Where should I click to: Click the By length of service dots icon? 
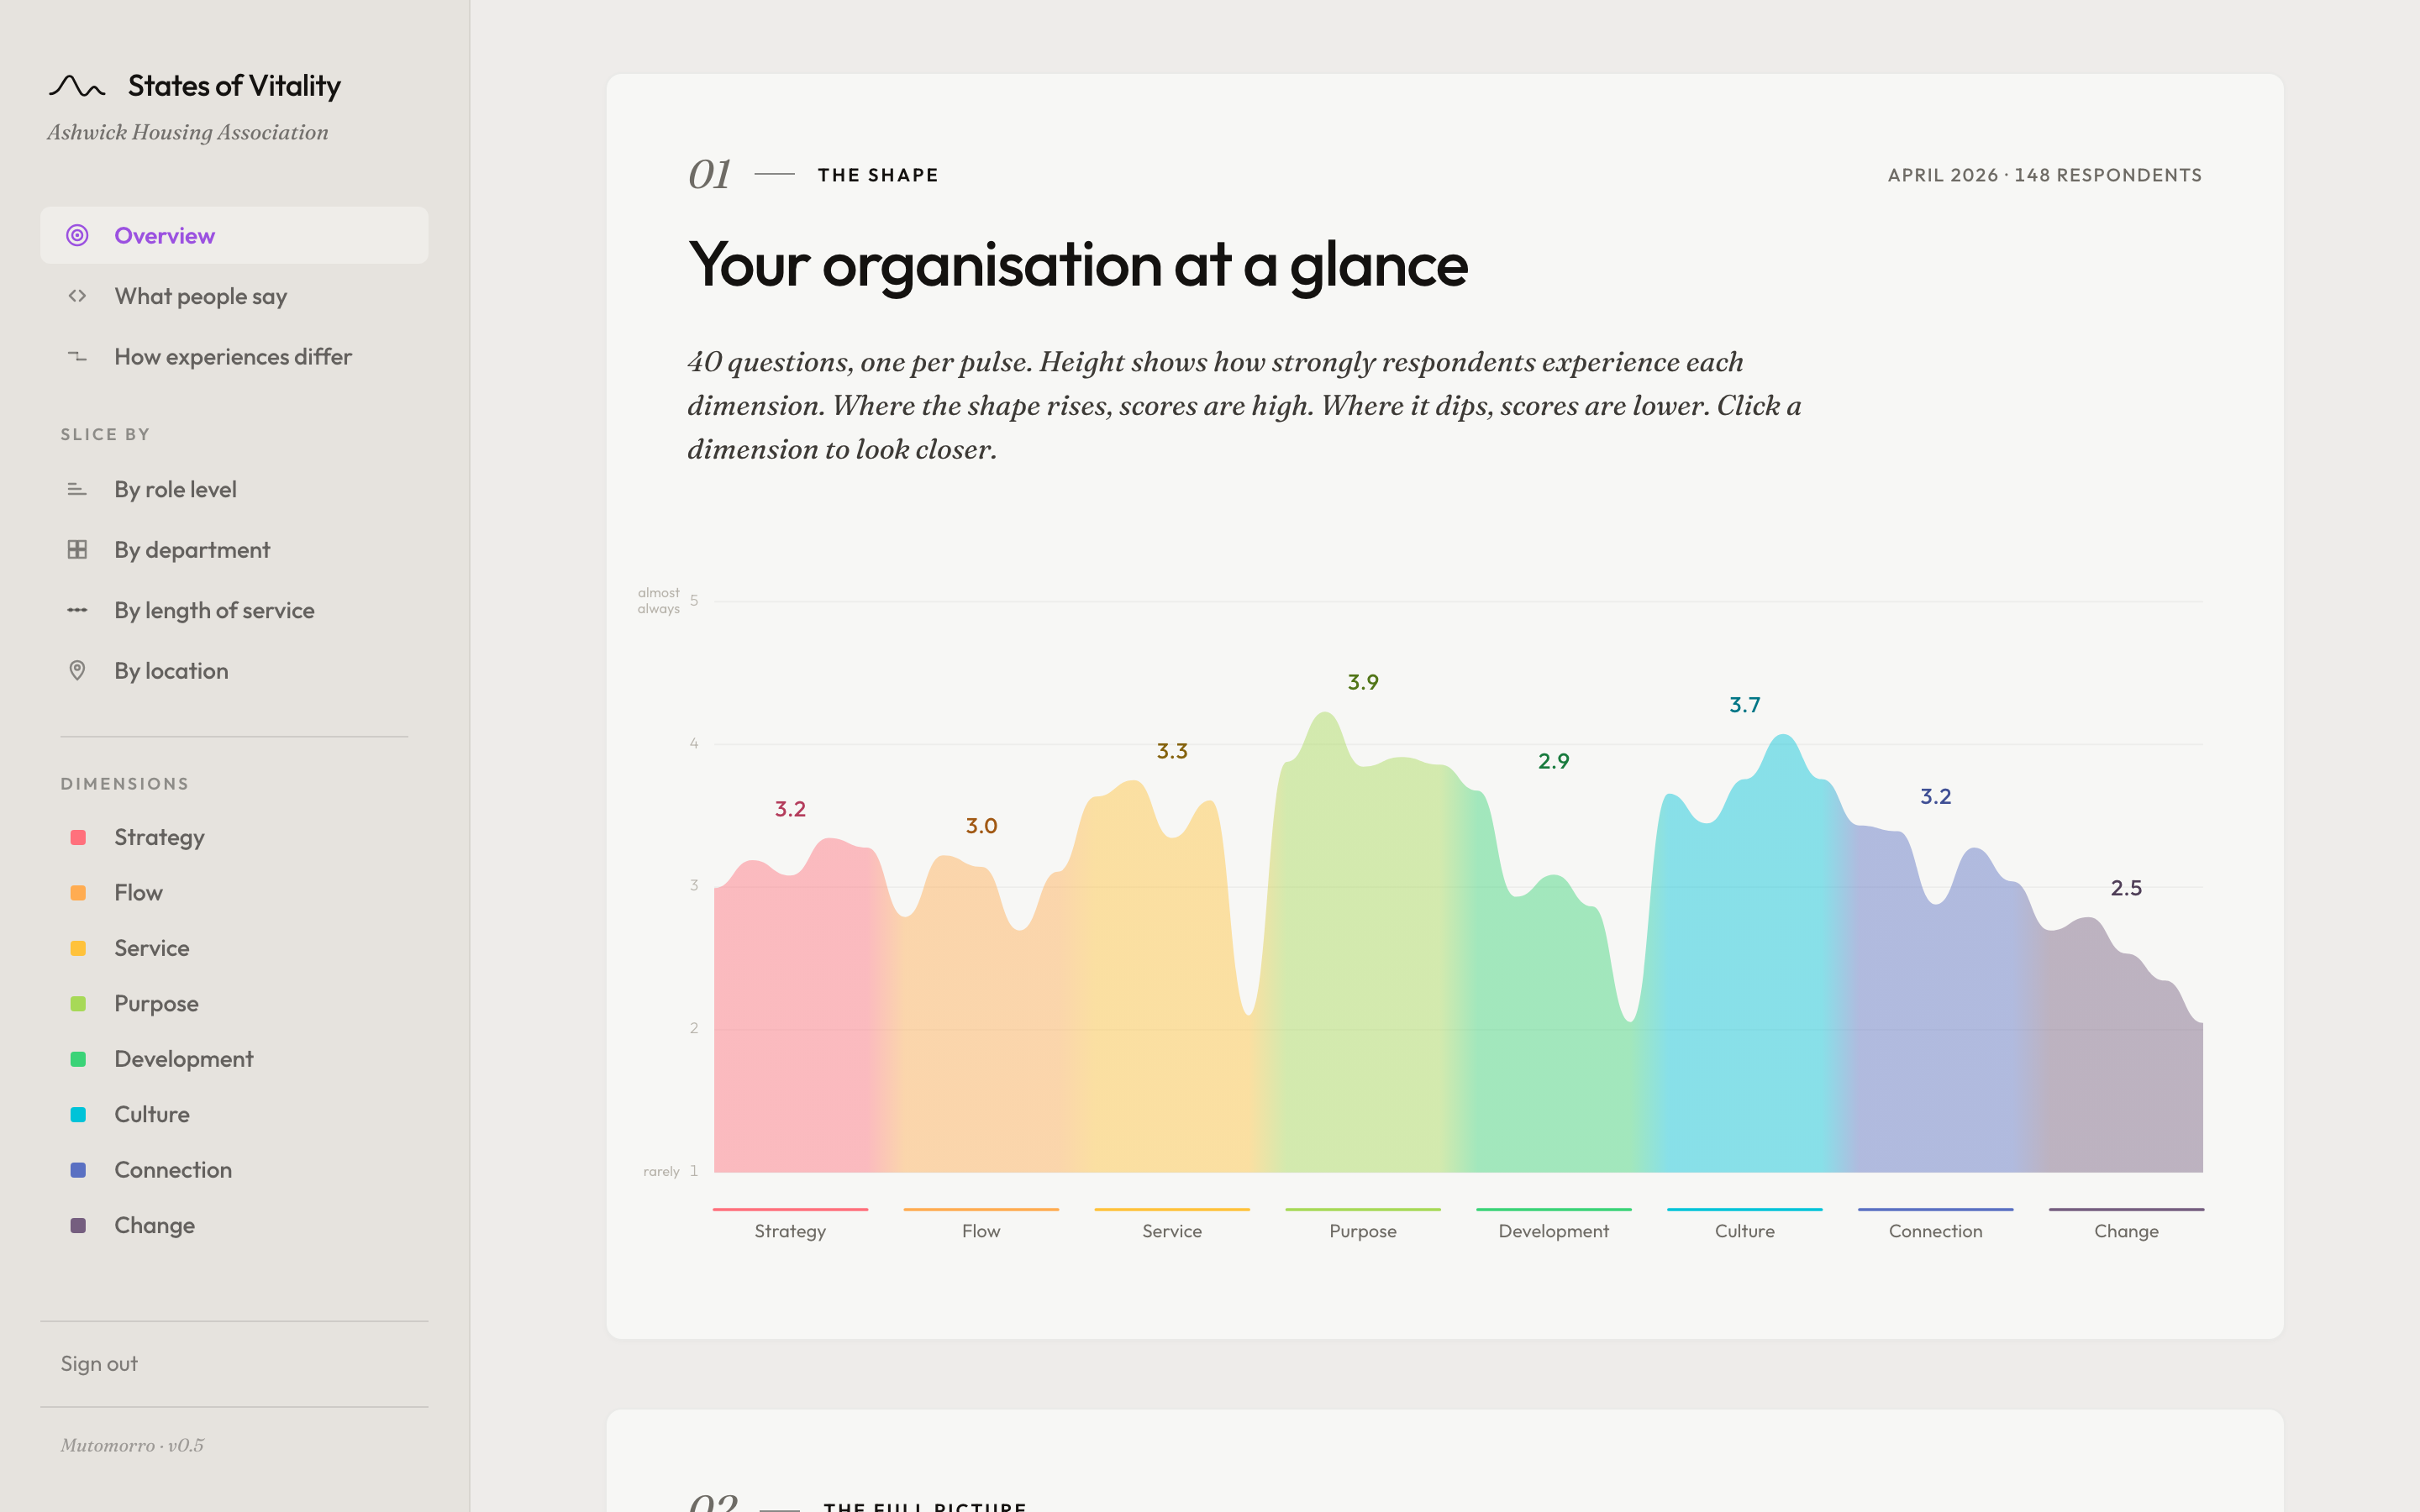[x=77, y=611]
